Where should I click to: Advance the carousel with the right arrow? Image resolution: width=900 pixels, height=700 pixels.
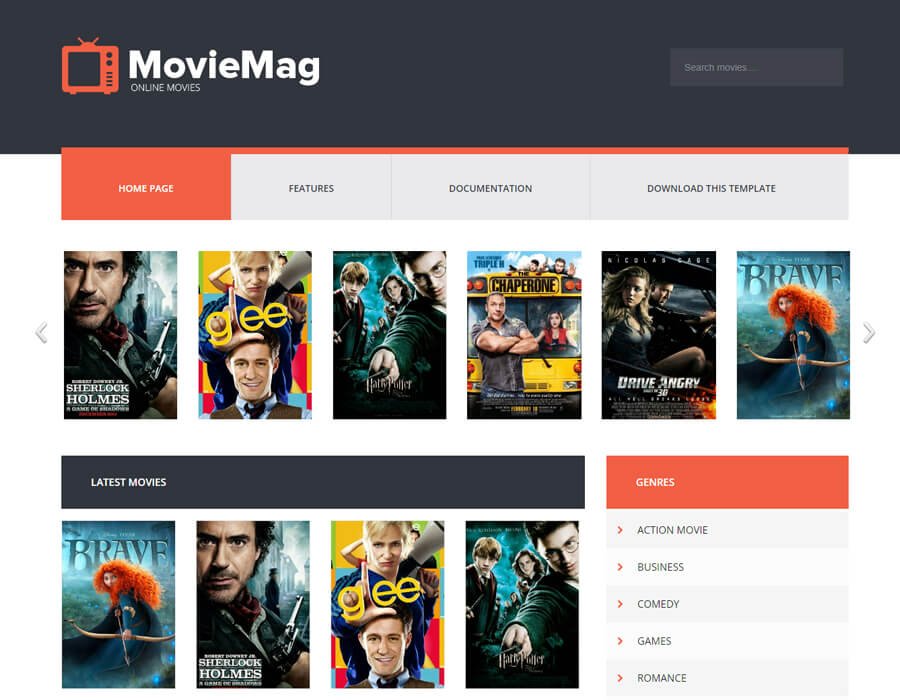[869, 332]
